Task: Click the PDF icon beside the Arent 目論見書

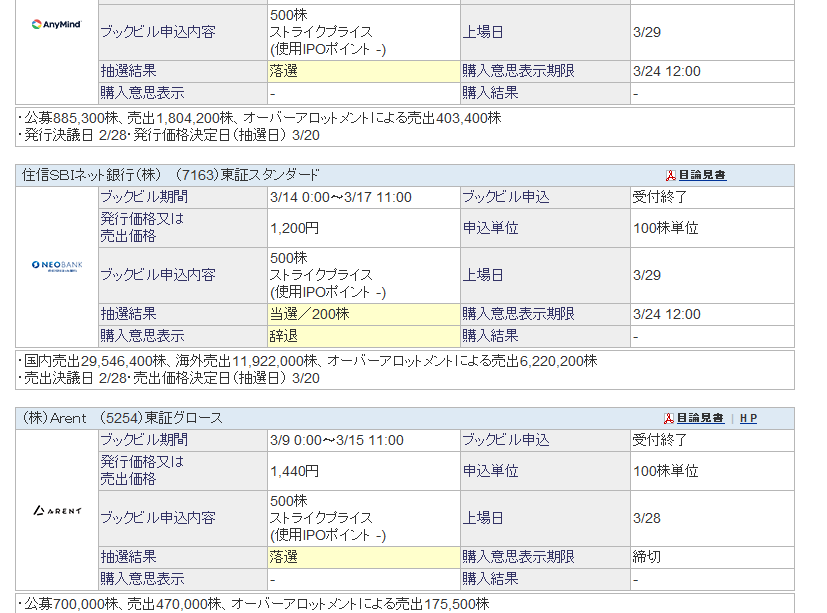Action: coord(669,419)
